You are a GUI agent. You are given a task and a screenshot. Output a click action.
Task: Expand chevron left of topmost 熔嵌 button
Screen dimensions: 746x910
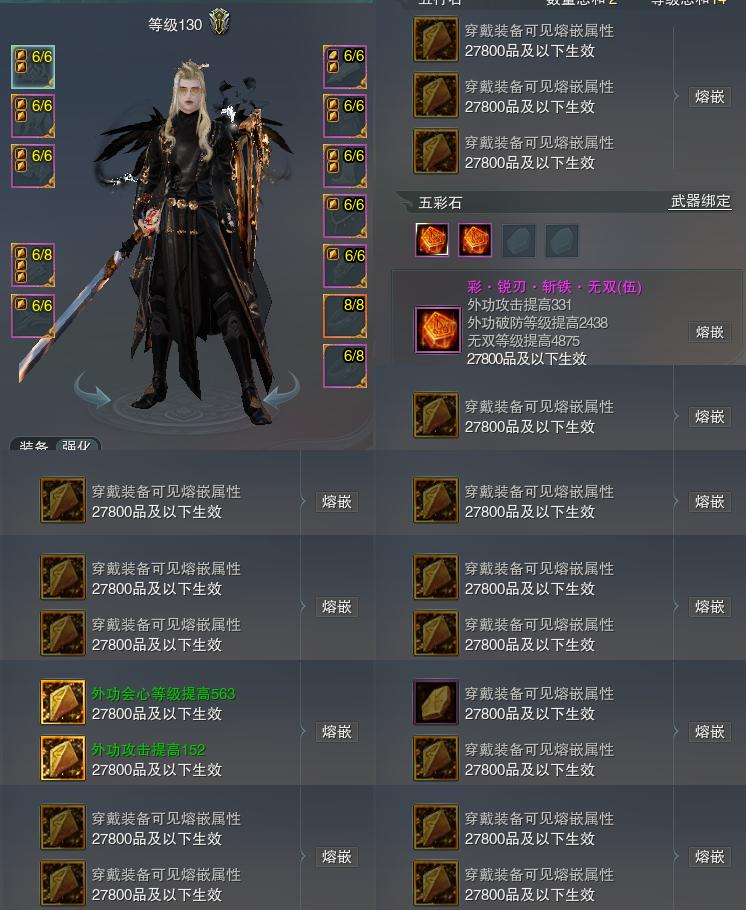676,96
